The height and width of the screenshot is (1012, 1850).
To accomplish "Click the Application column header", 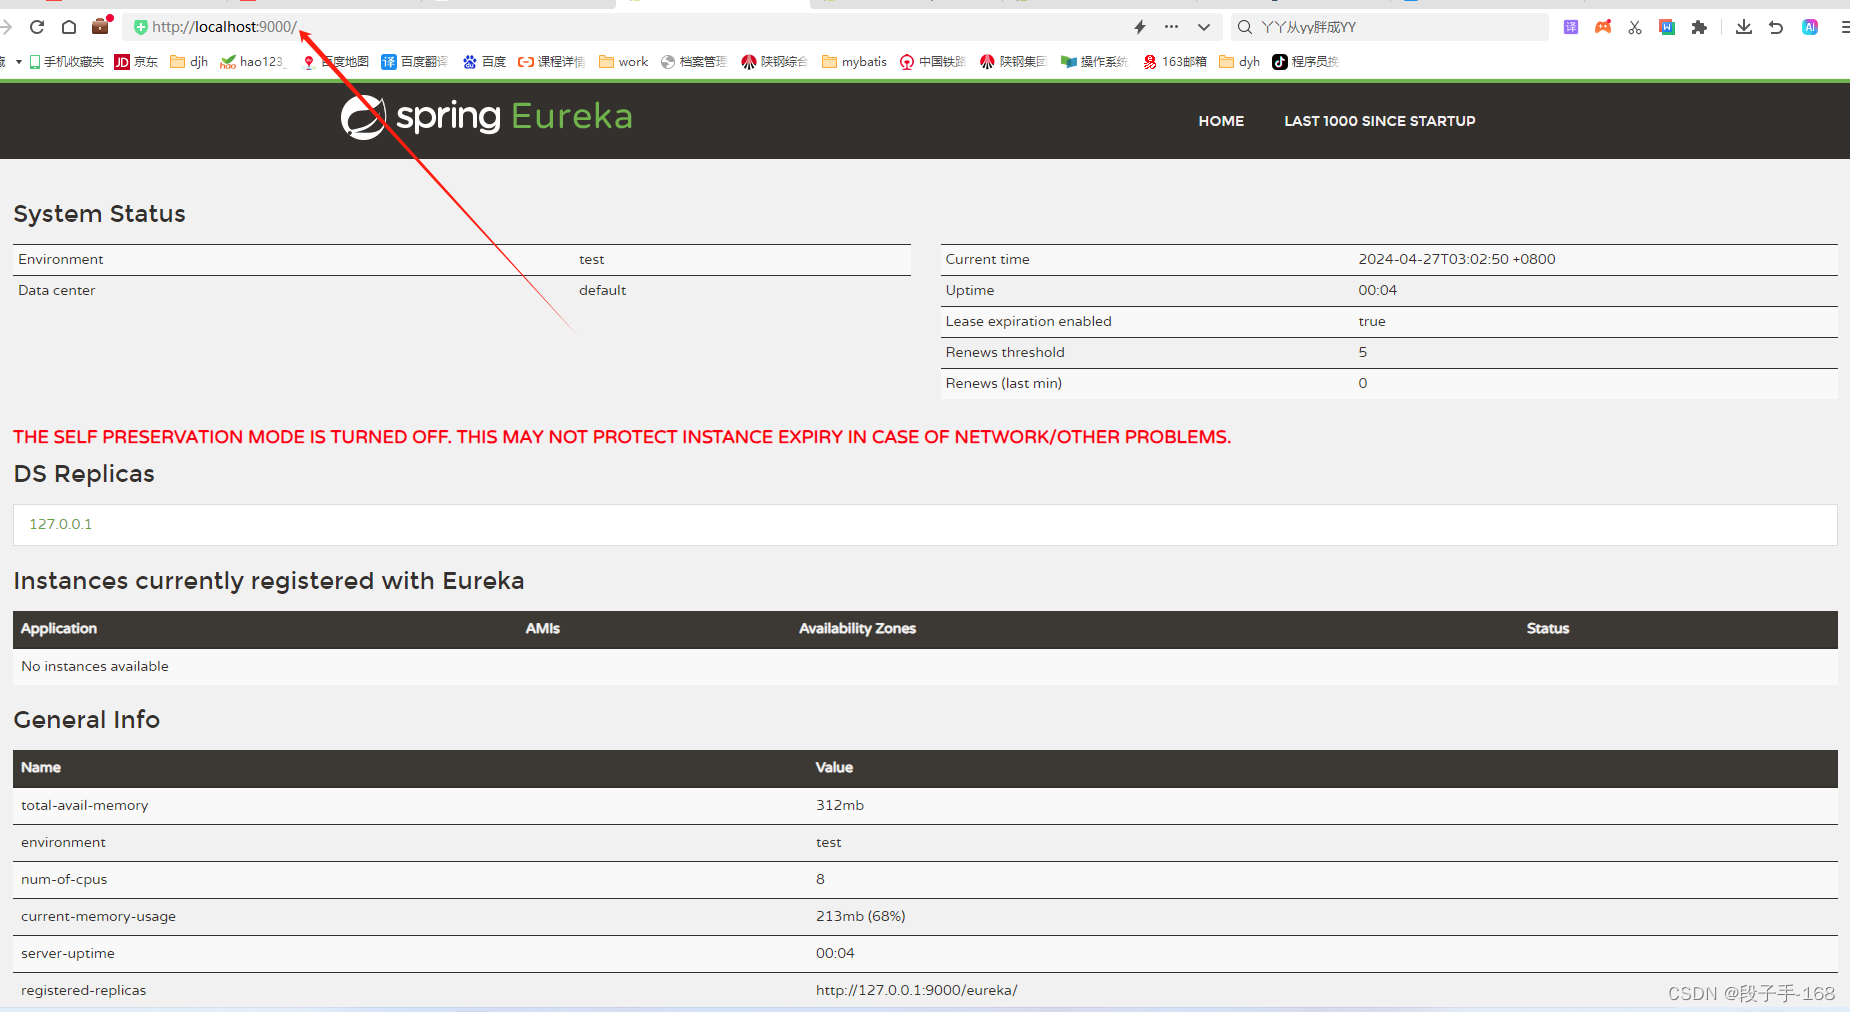I will click(x=59, y=628).
